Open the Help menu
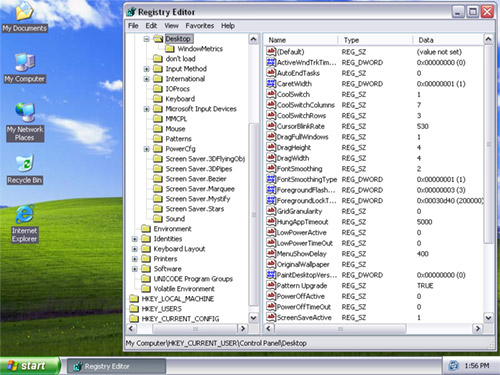This screenshot has width=500, height=375. [x=228, y=26]
